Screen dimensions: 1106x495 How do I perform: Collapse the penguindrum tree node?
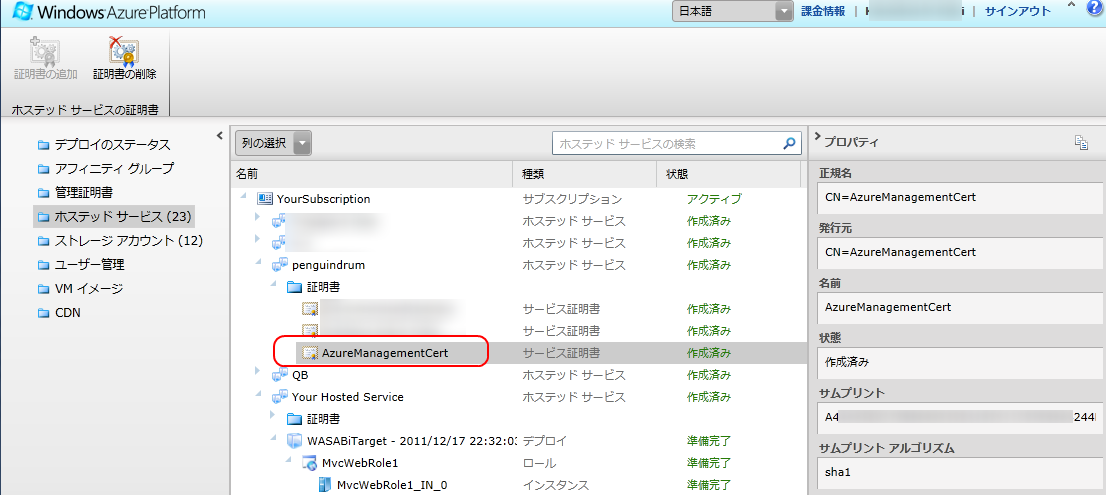click(258, 264)
